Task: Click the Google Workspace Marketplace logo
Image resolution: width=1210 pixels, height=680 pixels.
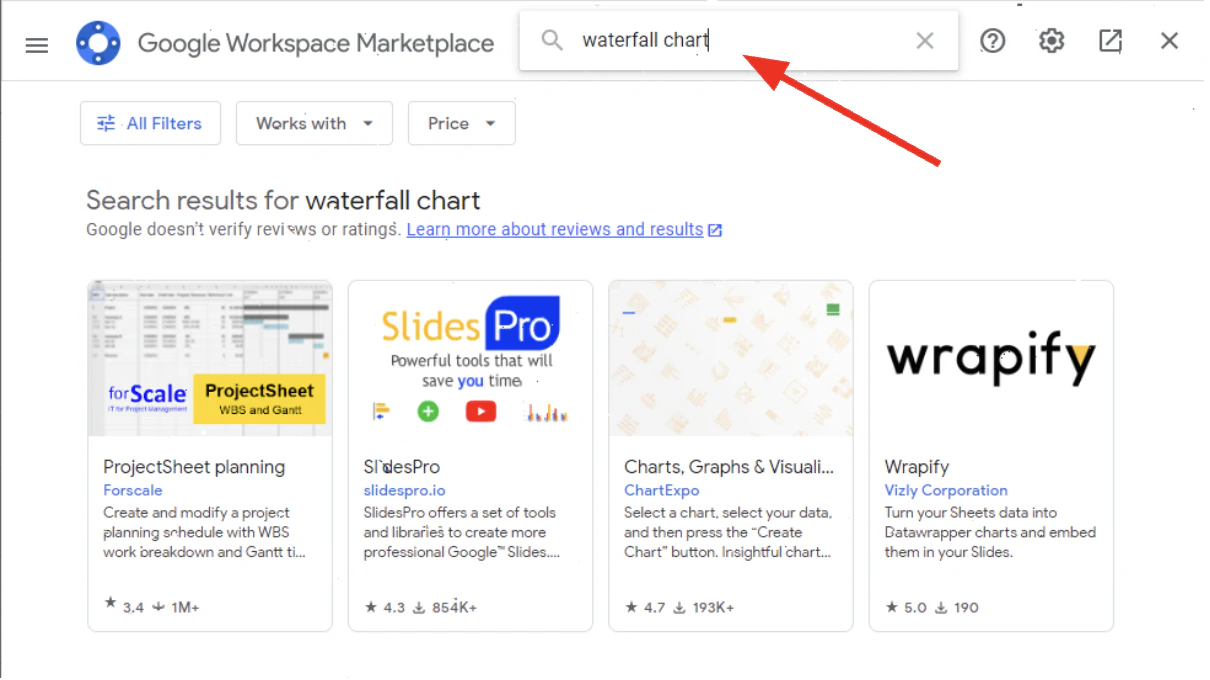Action: click(x=98, y=43)
